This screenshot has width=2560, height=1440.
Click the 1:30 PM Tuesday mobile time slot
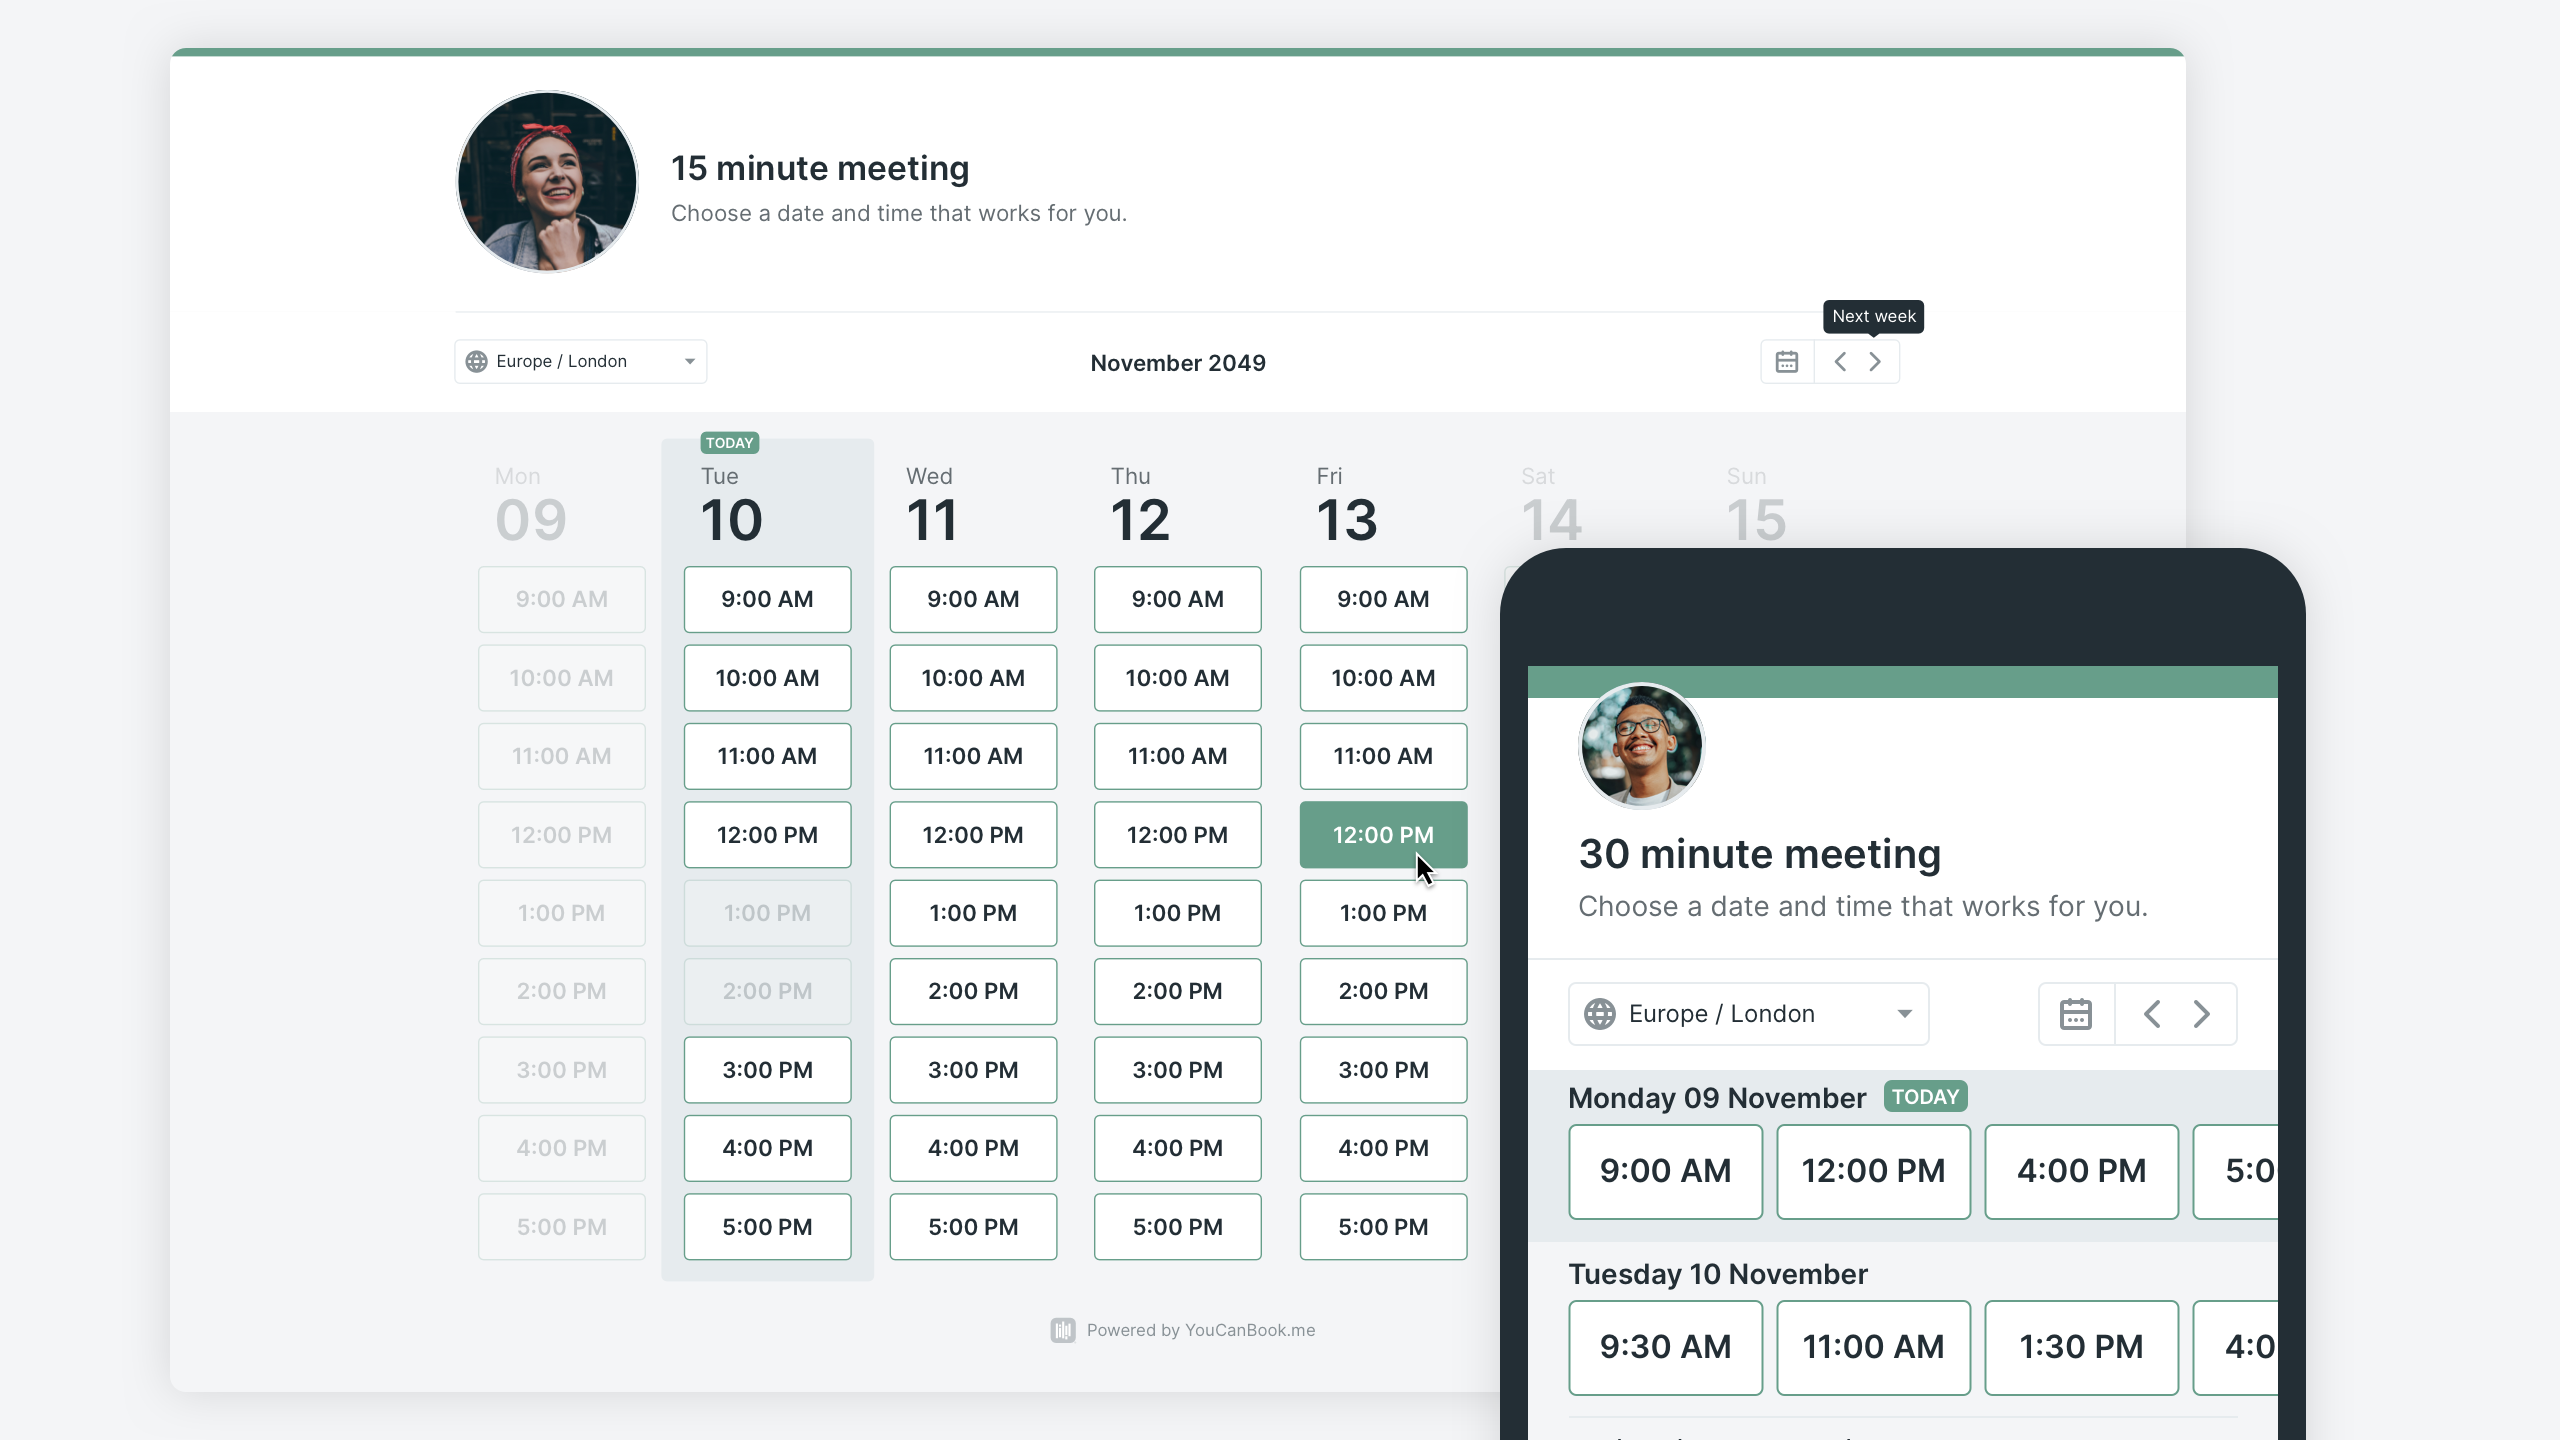[2080, 1347]
